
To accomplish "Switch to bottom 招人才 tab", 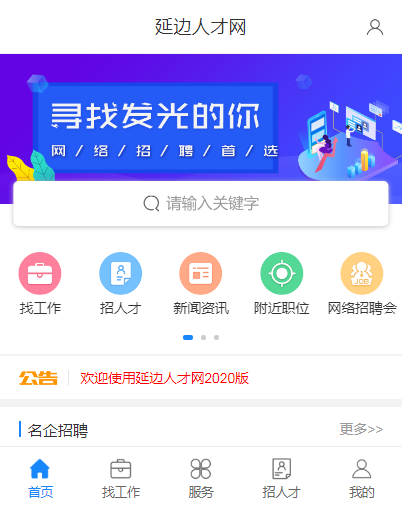I will point(282,478).
